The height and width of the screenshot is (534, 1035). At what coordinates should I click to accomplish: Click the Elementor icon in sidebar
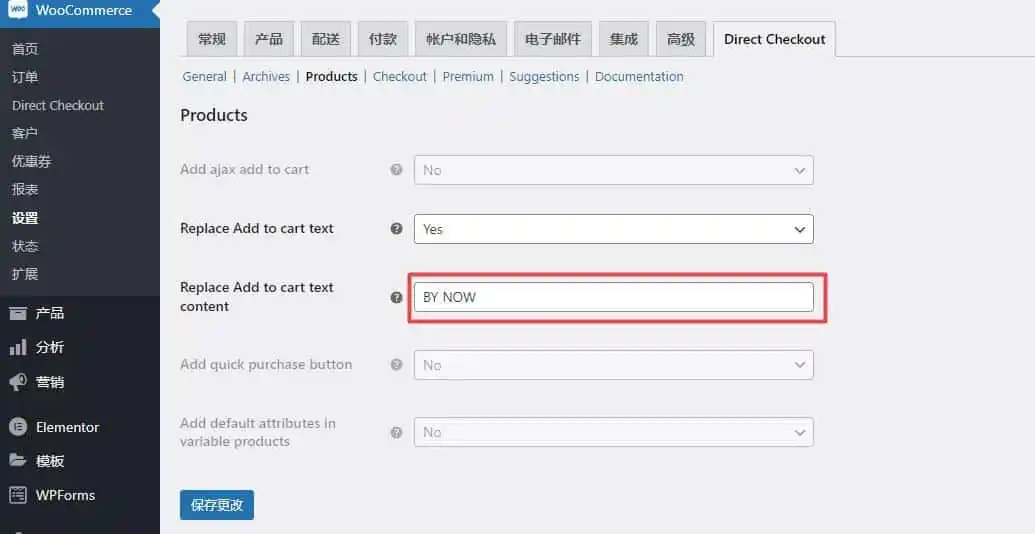(18, 427)
